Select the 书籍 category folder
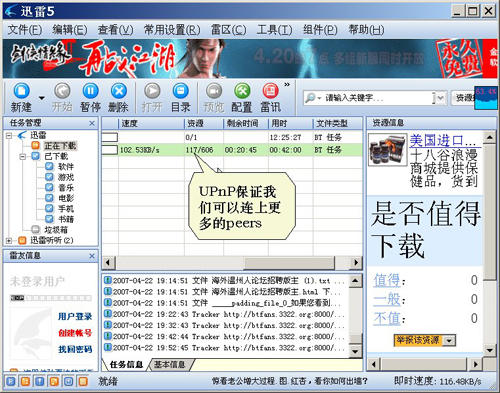This screenshot has width=500, height=393. coord(66,219)
